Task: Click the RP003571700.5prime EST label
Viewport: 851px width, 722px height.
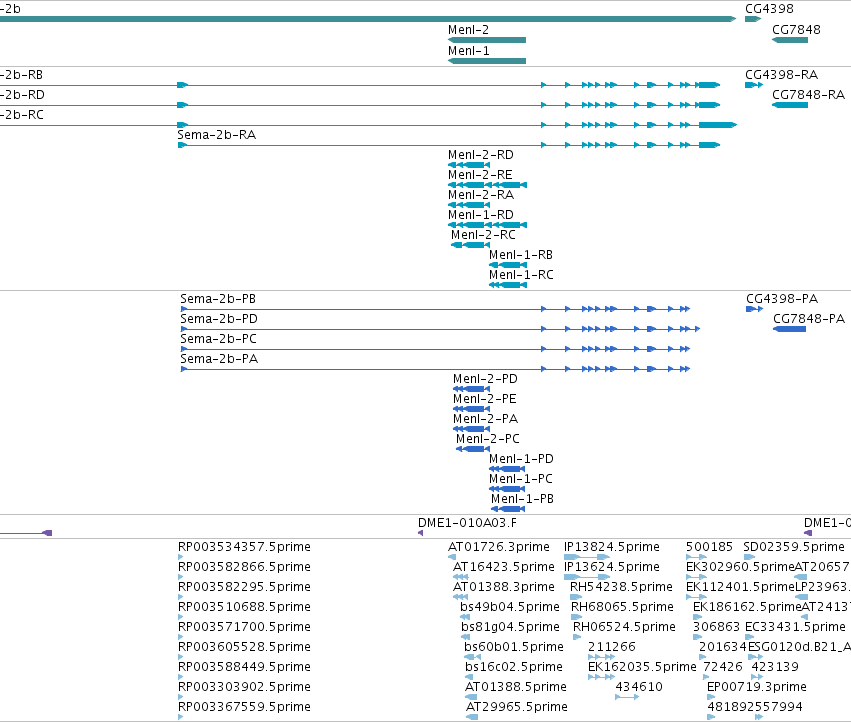Action: [x=244, y=627]
